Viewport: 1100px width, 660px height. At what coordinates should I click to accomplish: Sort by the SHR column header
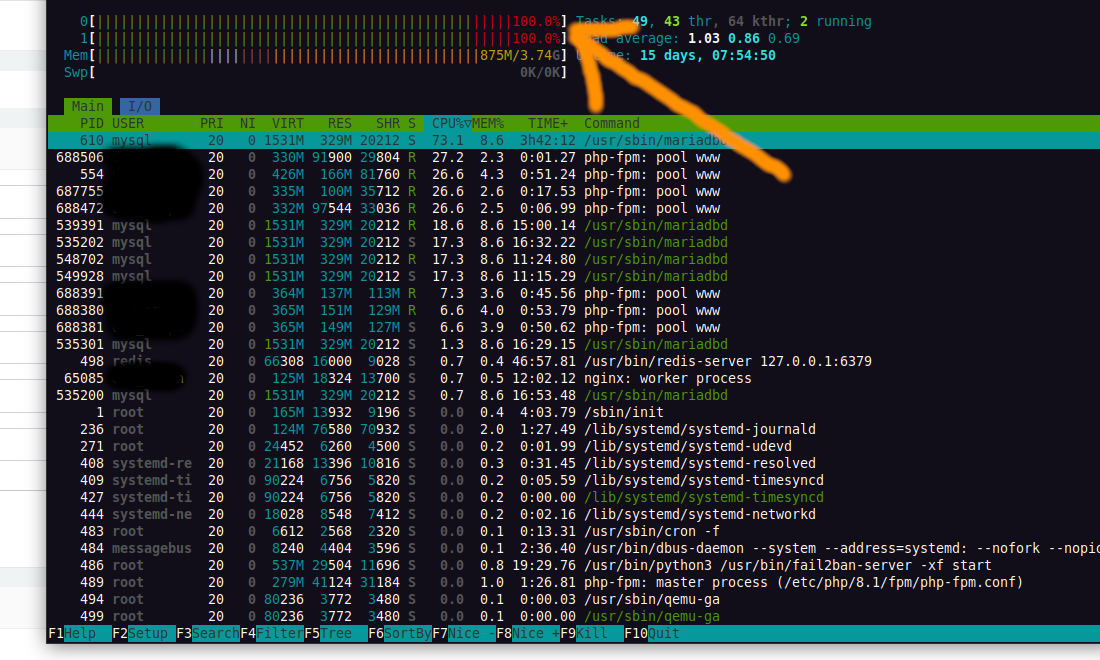[387, 123]
